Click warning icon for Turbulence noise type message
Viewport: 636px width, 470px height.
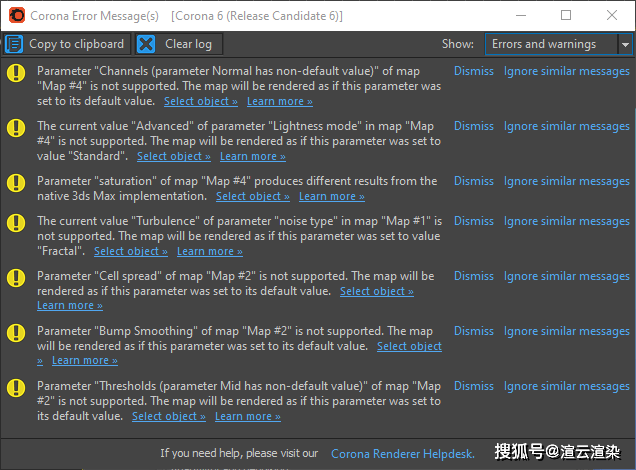tap(16, 223)
